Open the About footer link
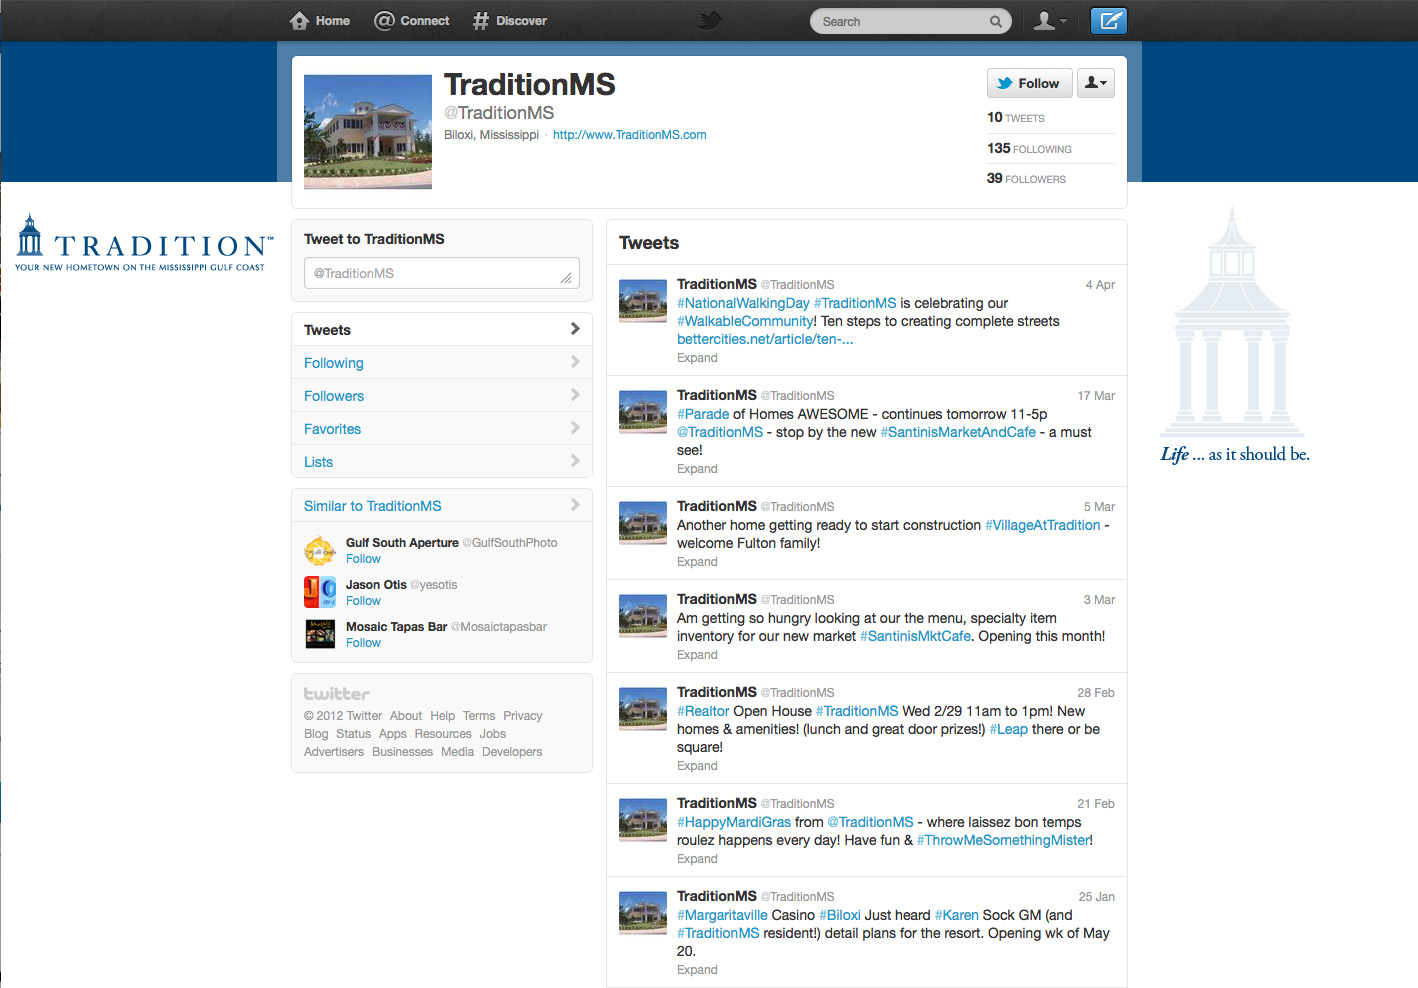Viewport: 1418px width, 988px height. click(x=406, y=716)
